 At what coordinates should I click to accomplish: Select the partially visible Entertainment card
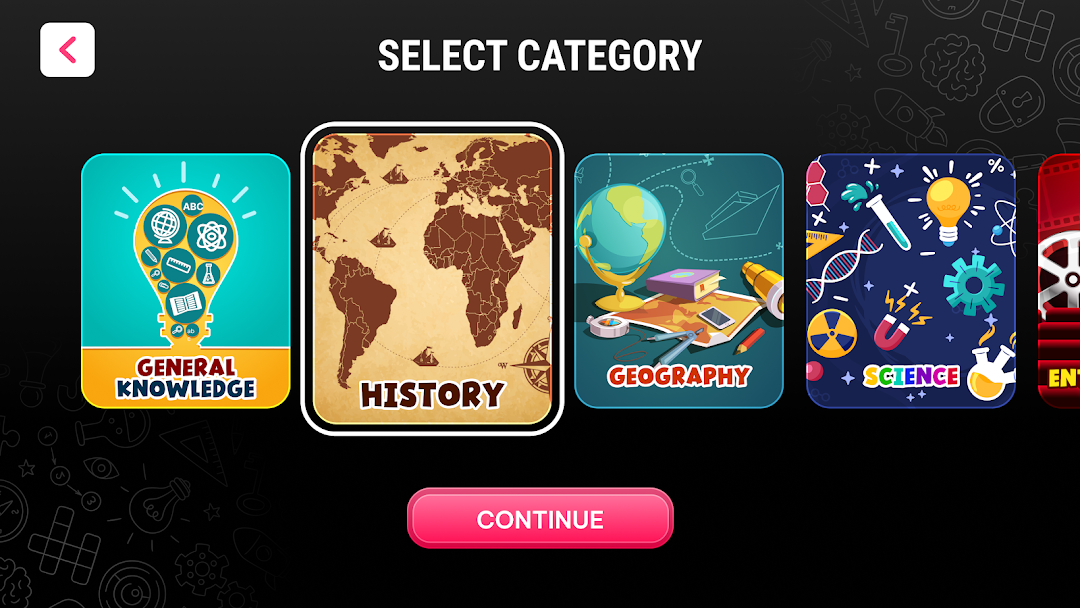pos(1059,281)
